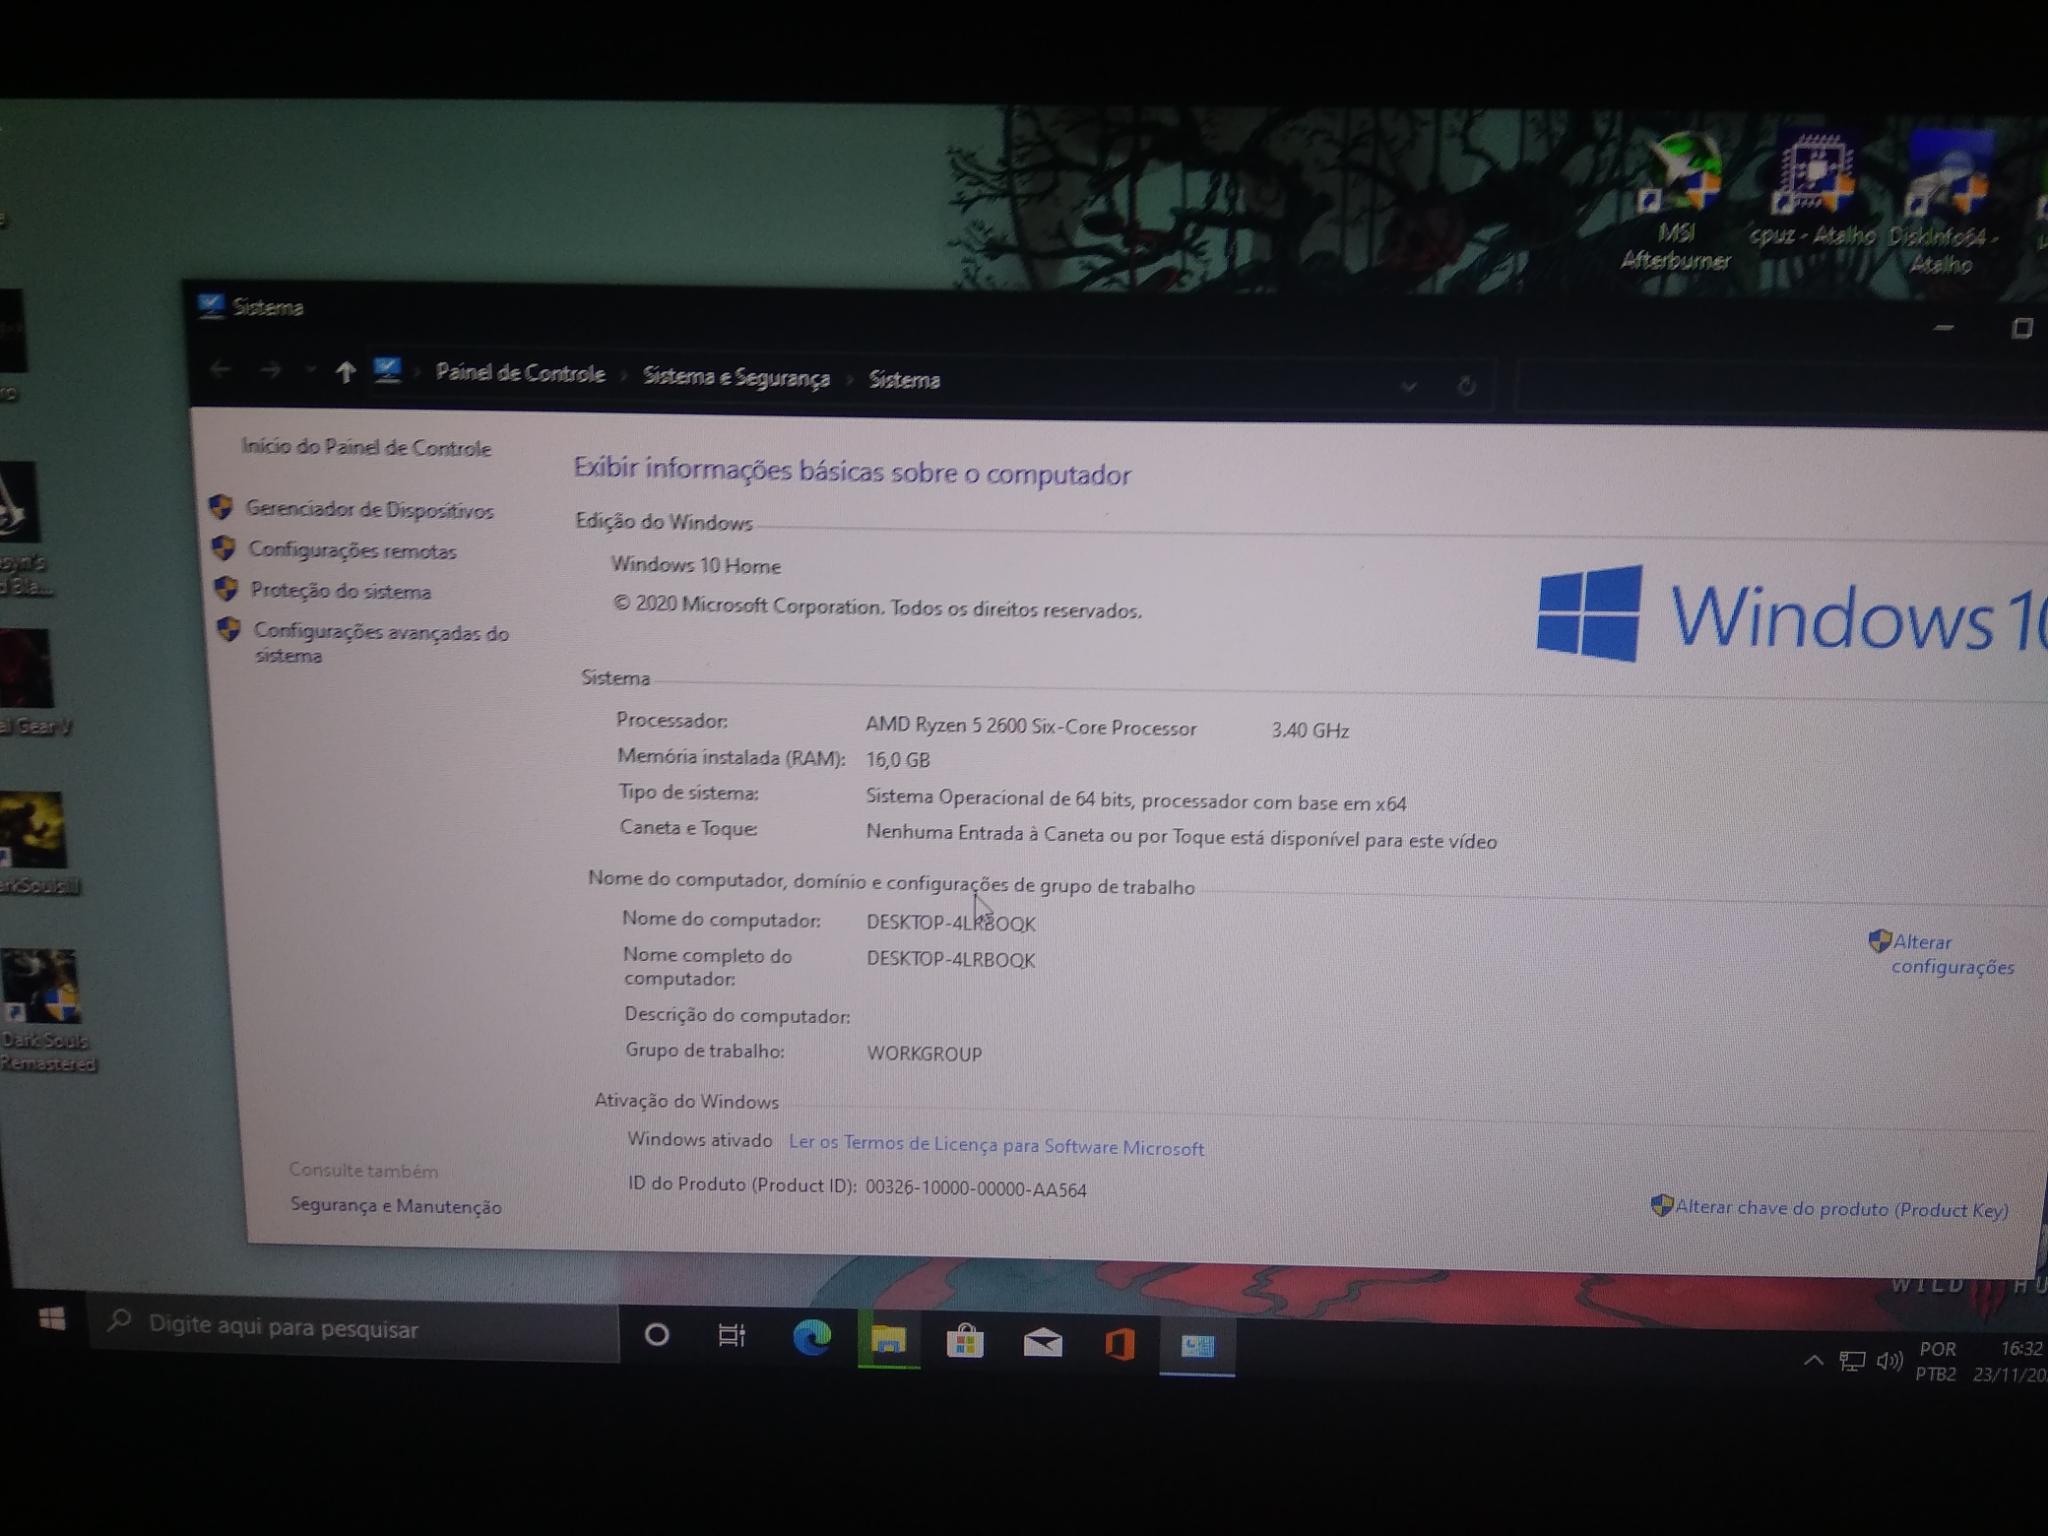Open network icon in system tray
Image resolution: width=2048 pixels, height=1536 pixels.
1852,1361
